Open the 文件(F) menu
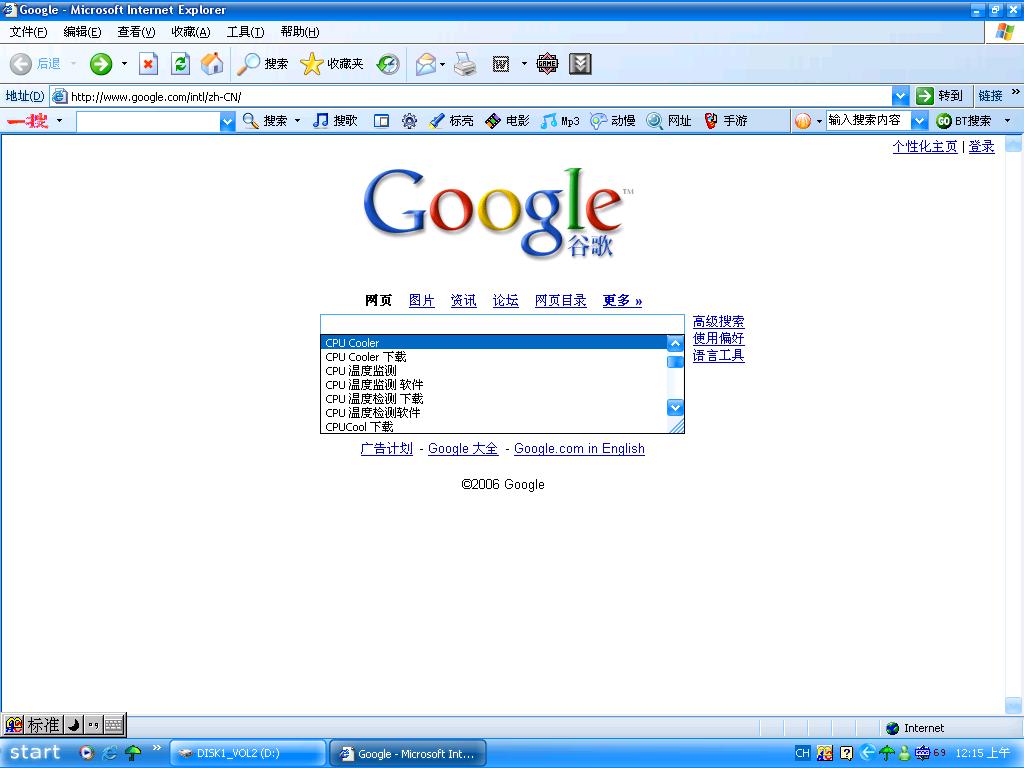The width and height of the screenshot is (1024, 768). click(x=28, y=32)
